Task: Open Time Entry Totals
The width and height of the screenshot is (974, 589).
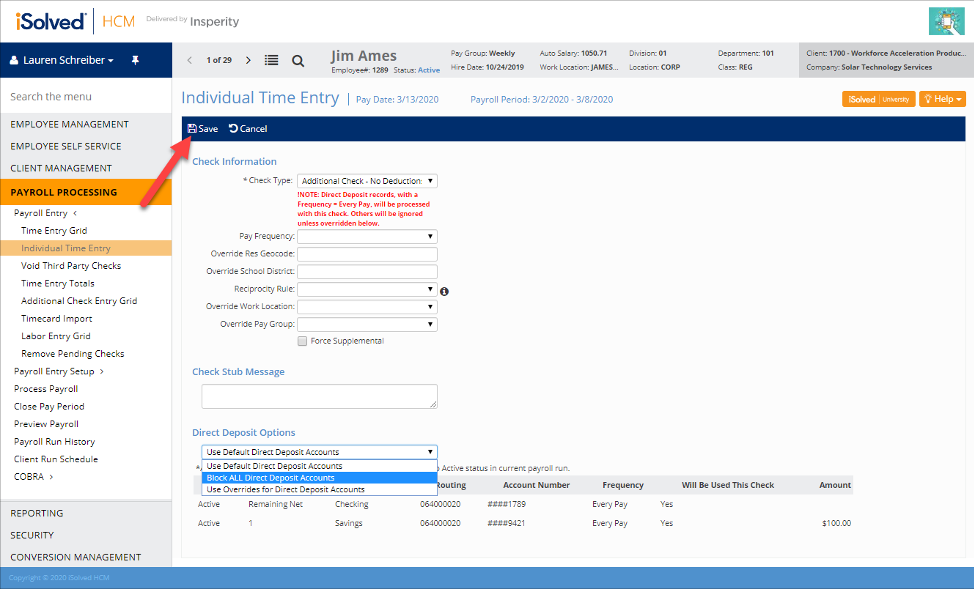Action: (x=58, y=283)
